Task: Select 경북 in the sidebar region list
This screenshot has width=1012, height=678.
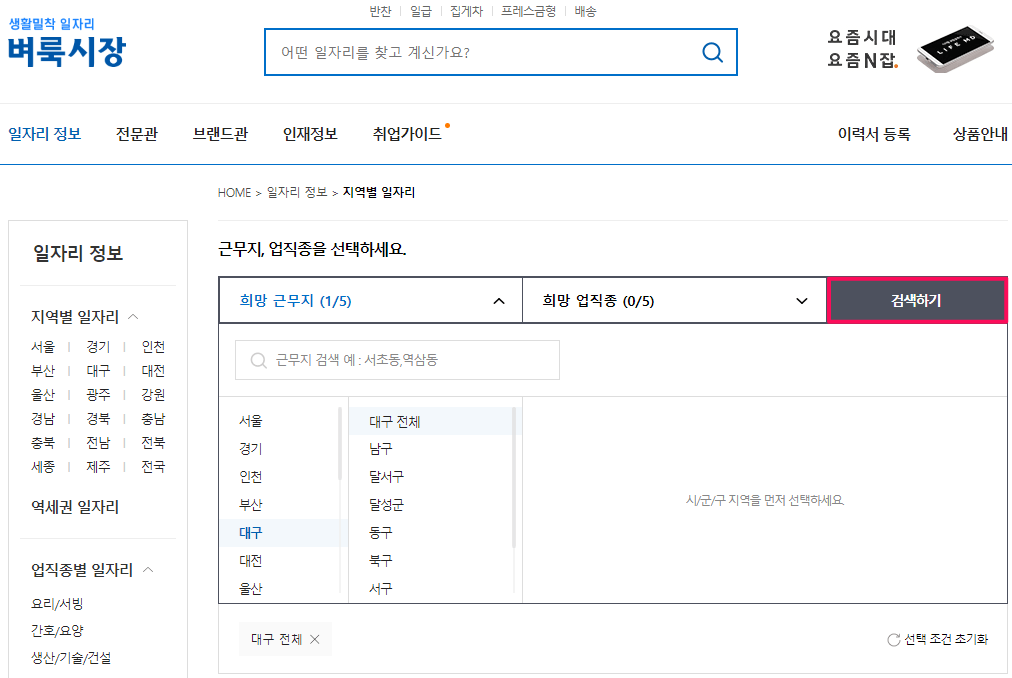Action: (98, 418)
